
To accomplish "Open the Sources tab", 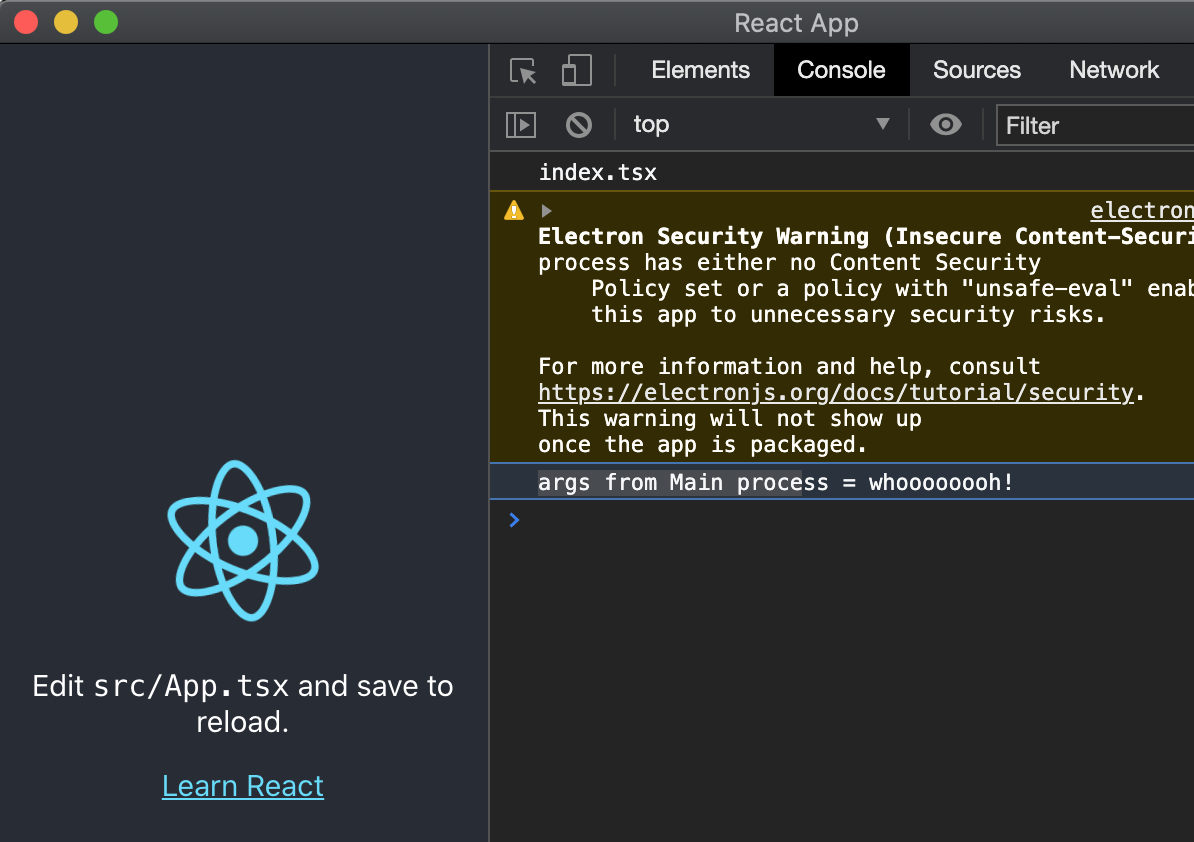I will pyautogui.click(x=976, y=70).
